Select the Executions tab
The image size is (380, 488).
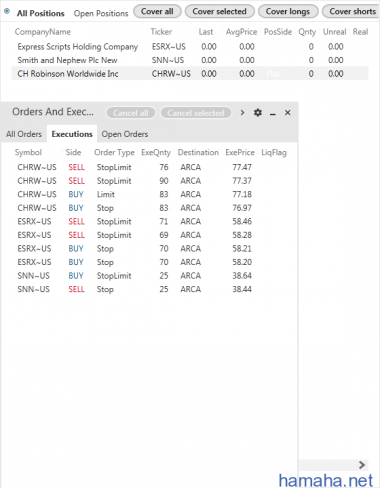pos(72,134)
